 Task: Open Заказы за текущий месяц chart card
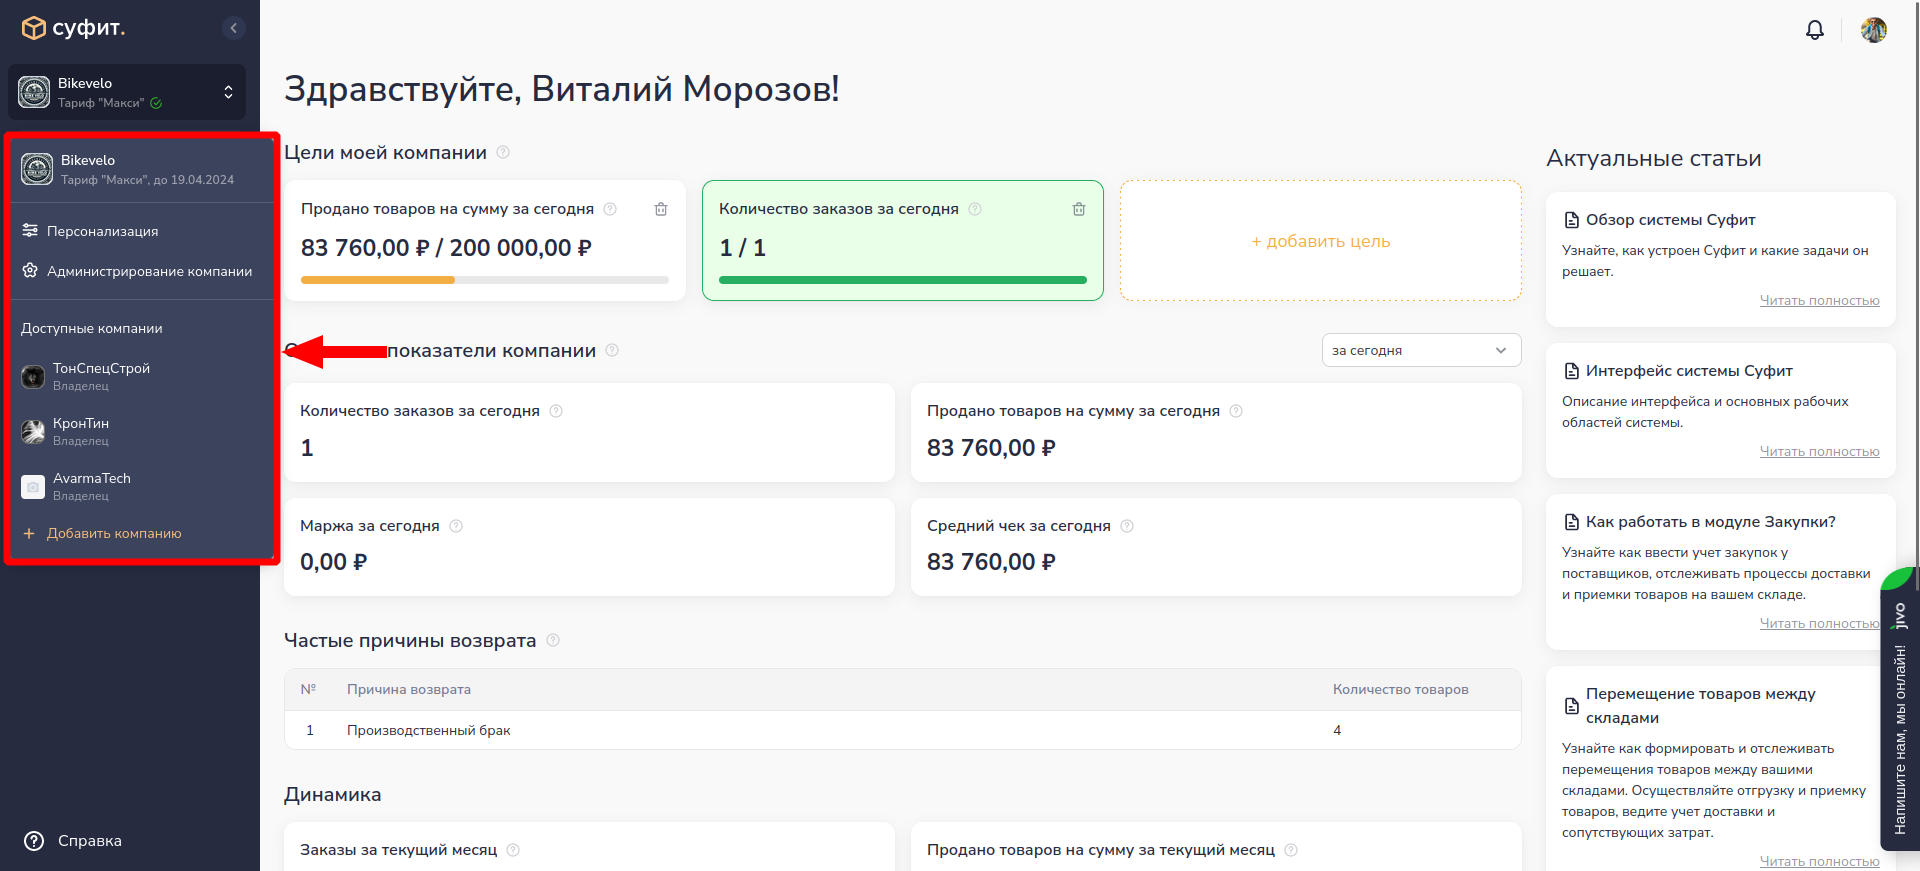(589, 847)
